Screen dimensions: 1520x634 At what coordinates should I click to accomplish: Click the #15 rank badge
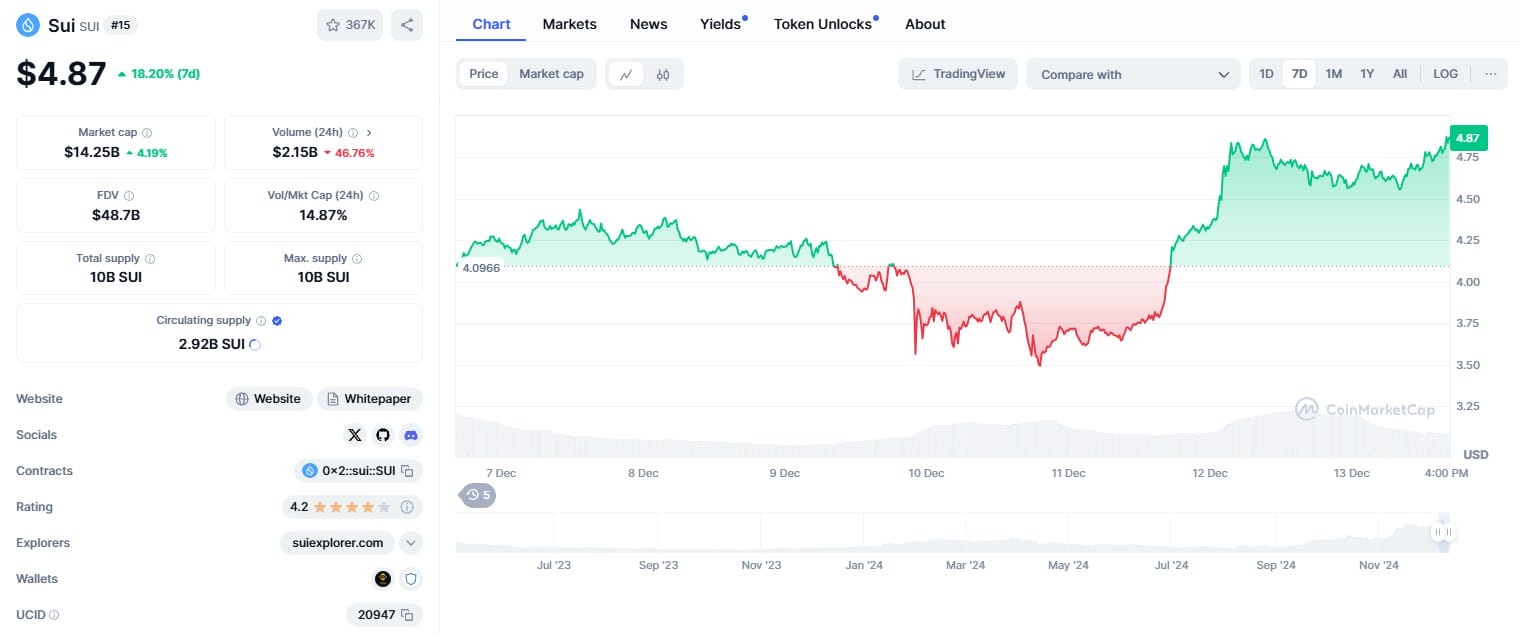click(120, 25)
